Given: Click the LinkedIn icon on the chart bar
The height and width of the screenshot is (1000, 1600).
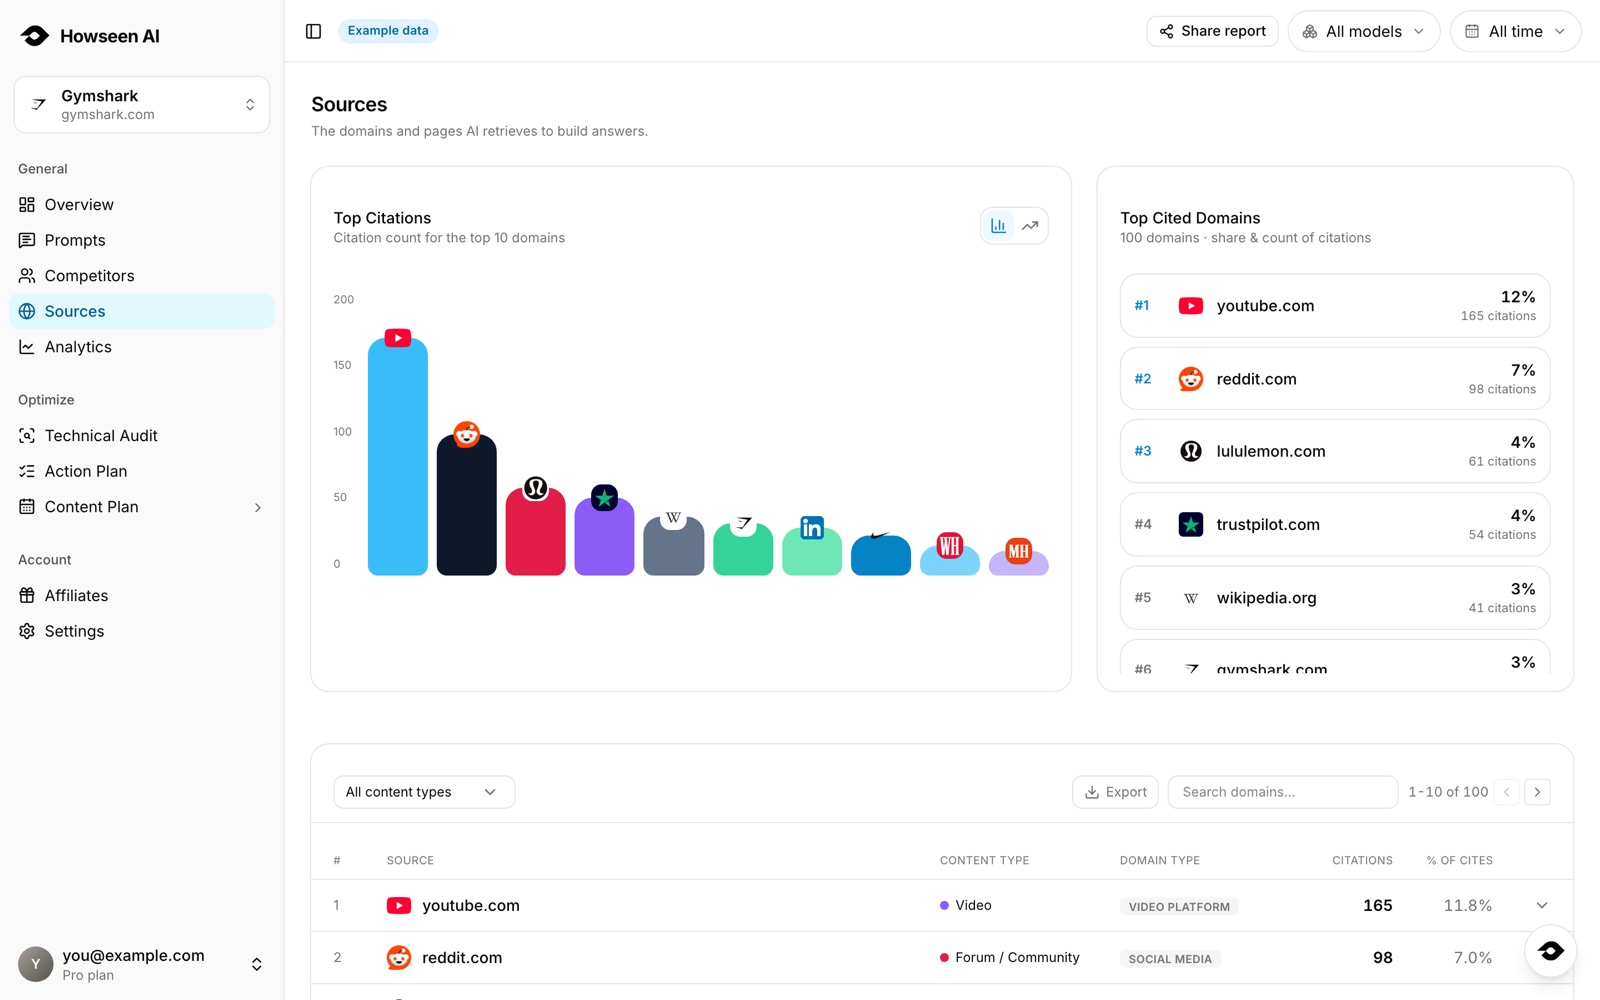Looking at the screenshot, I should coord(812,527).
